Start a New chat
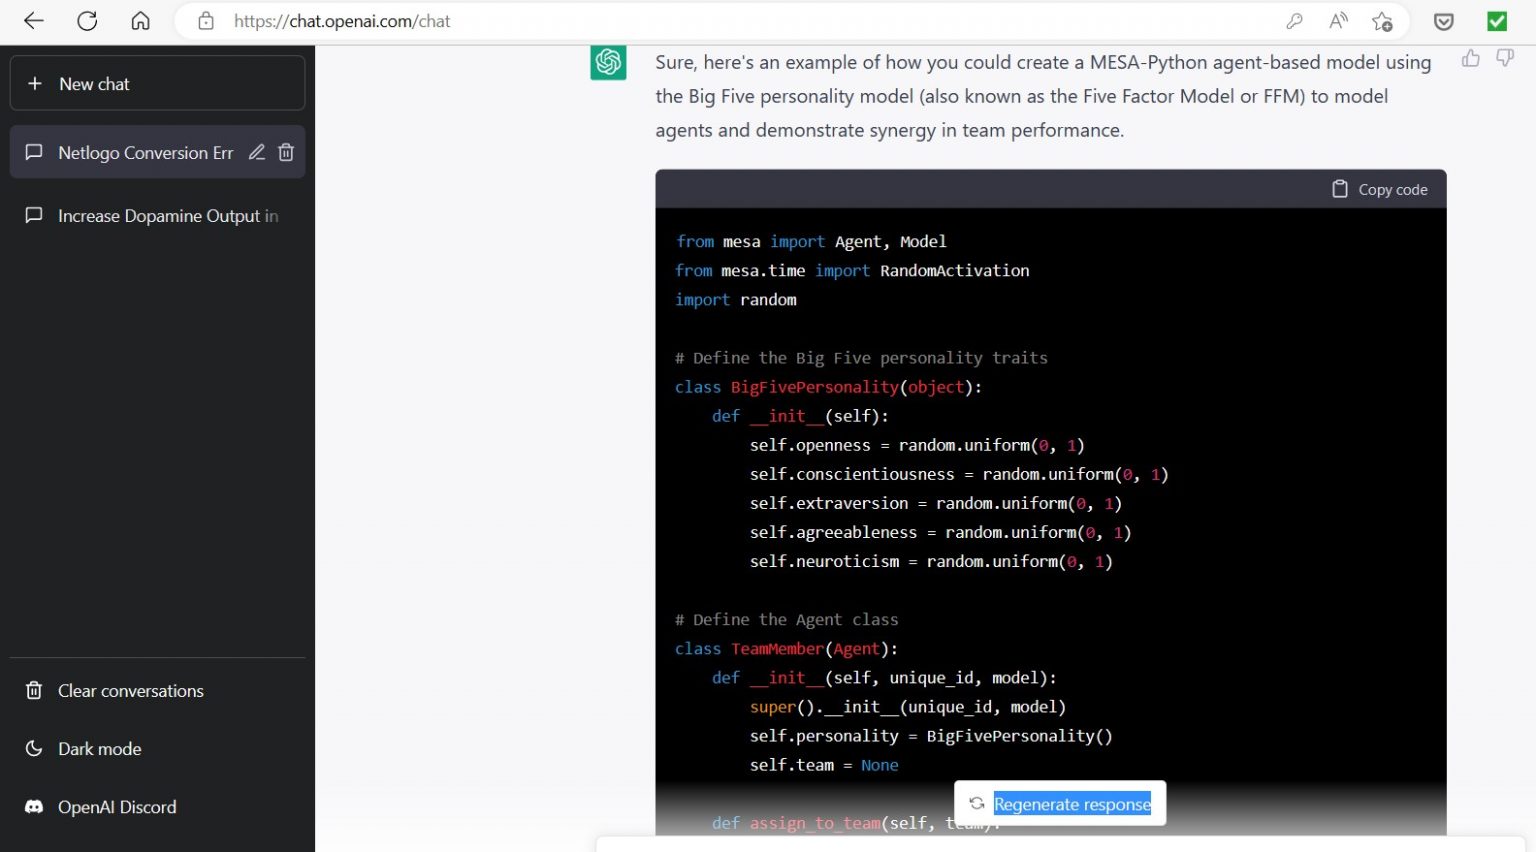Viewport: 1536px width, 852px height. 157,84
